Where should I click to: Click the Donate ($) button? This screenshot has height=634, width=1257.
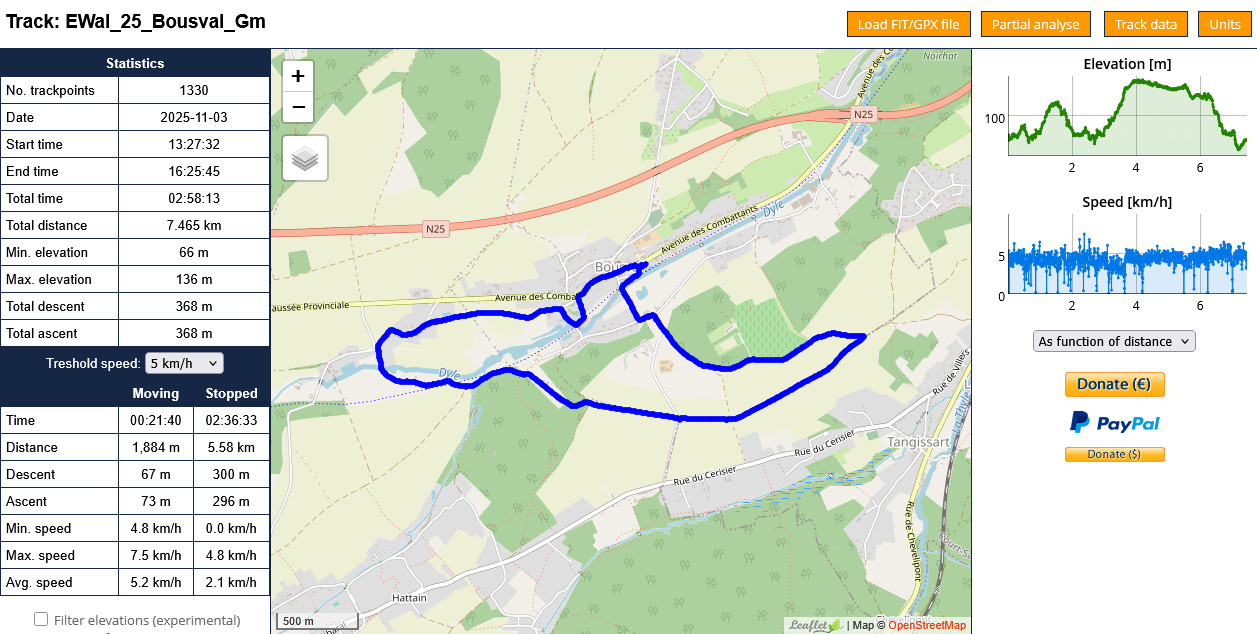coord(1114,454)
